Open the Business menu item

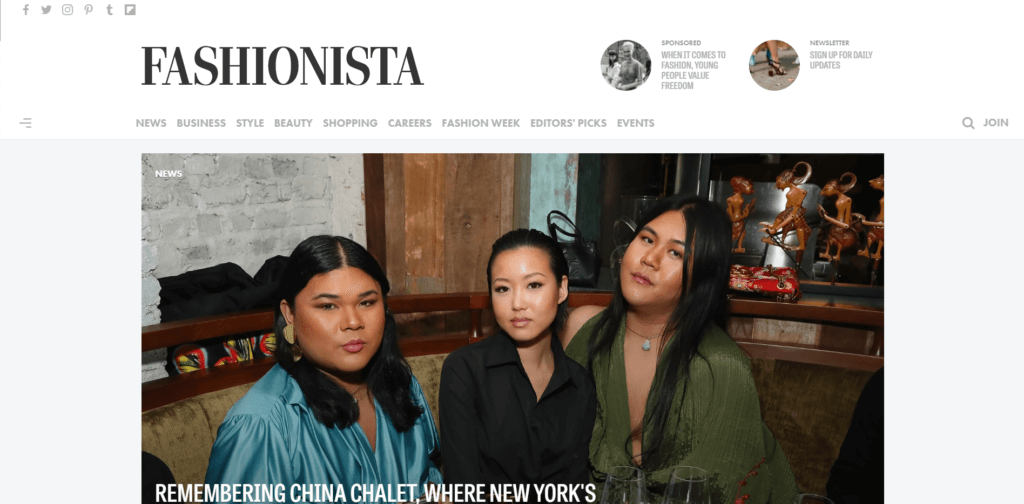tap(201, 123)
